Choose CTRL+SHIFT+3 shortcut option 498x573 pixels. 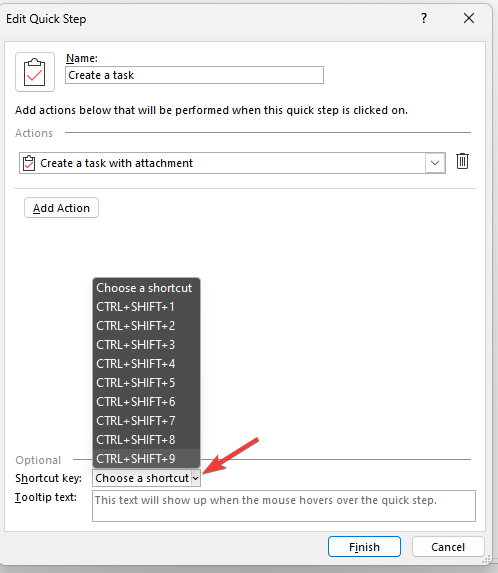pyautogui.click(x=146, y=345)
